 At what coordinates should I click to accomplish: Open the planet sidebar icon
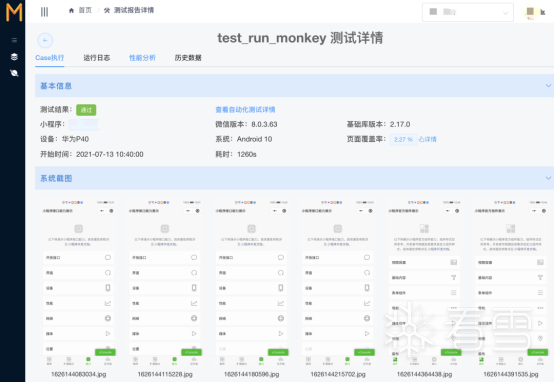[14, 73]
